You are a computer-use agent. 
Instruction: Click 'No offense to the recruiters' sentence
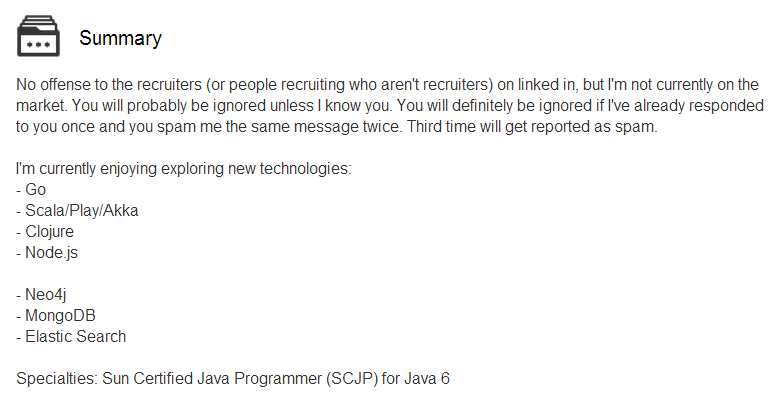click(109, 85)
